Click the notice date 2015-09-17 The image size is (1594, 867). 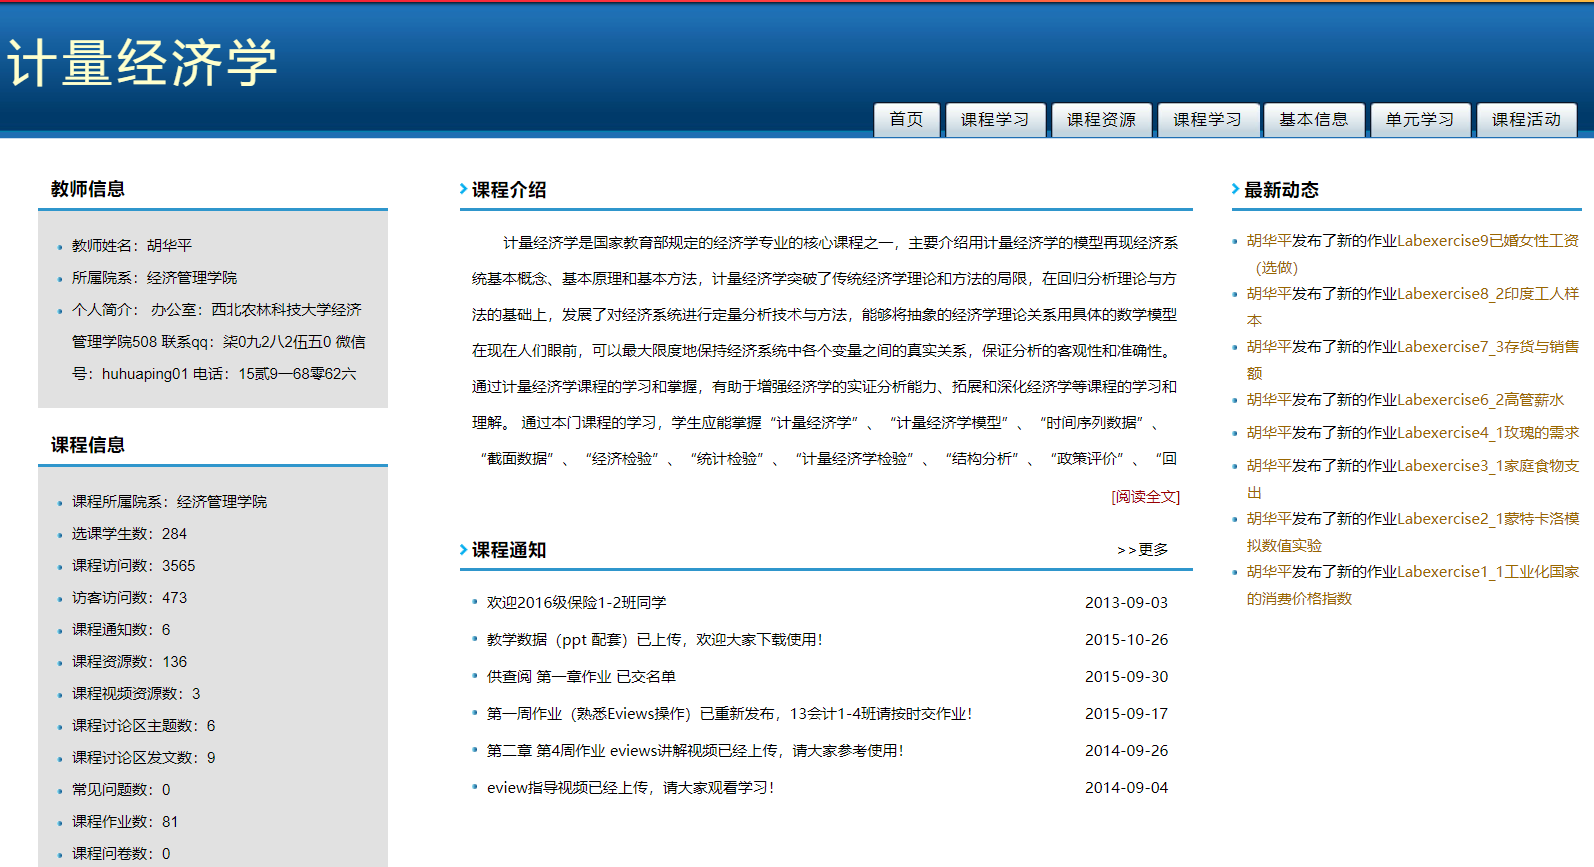(x=1126, y=714)
